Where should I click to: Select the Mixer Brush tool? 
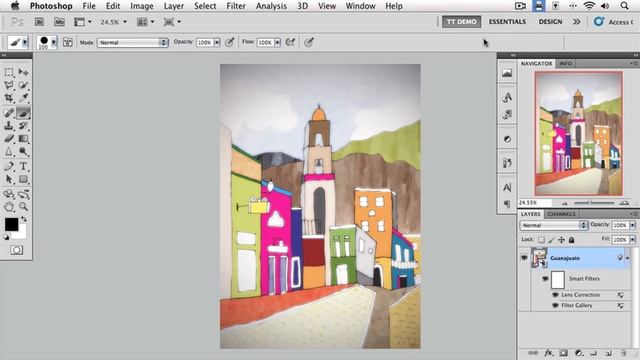(23, 113)
